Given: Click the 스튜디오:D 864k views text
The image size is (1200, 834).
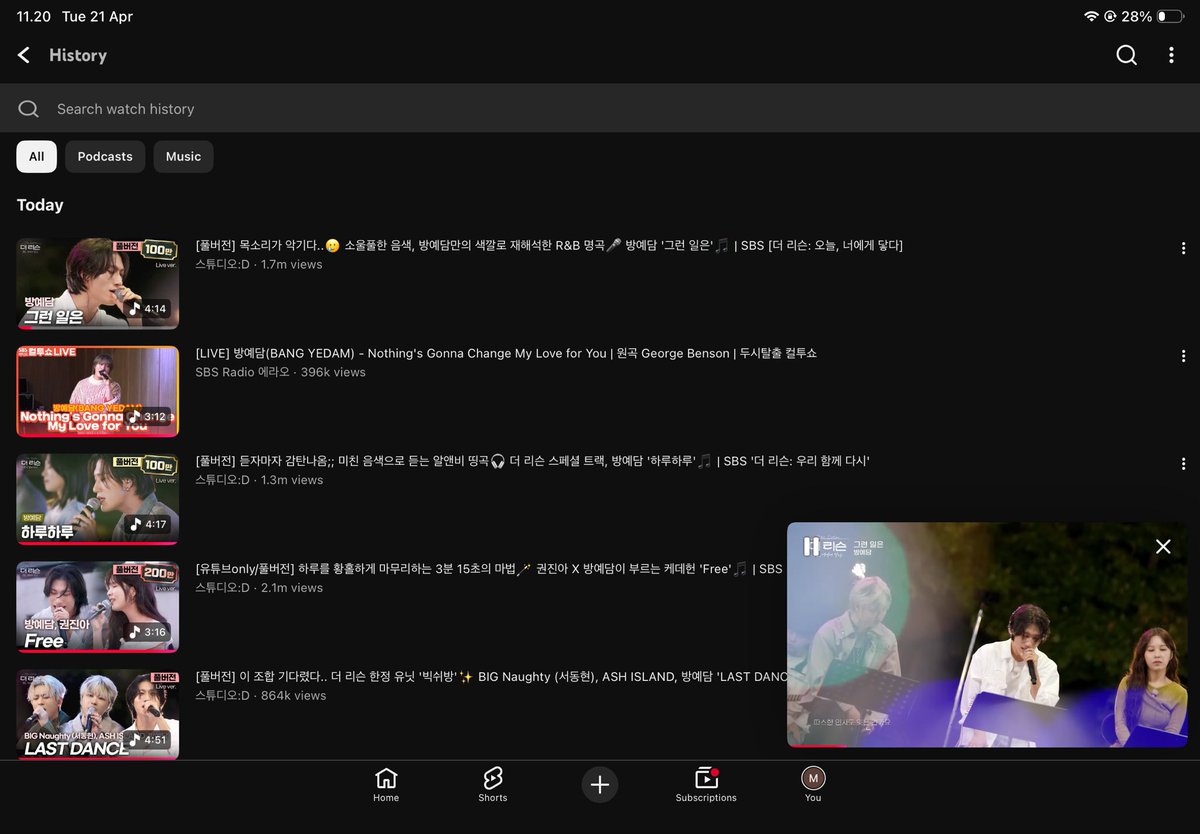Looking at the screenshot, I should point(260,695).
